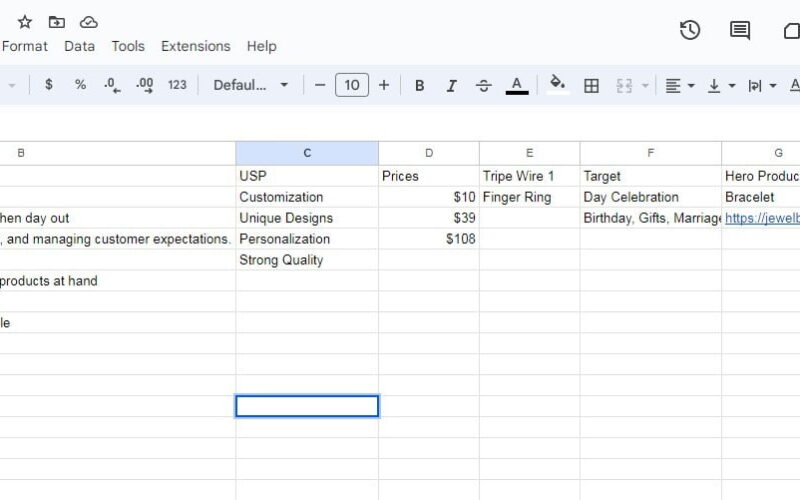Select the Personalization cell
This screenshot has width=800, height=500.
(x=307, y=239)
